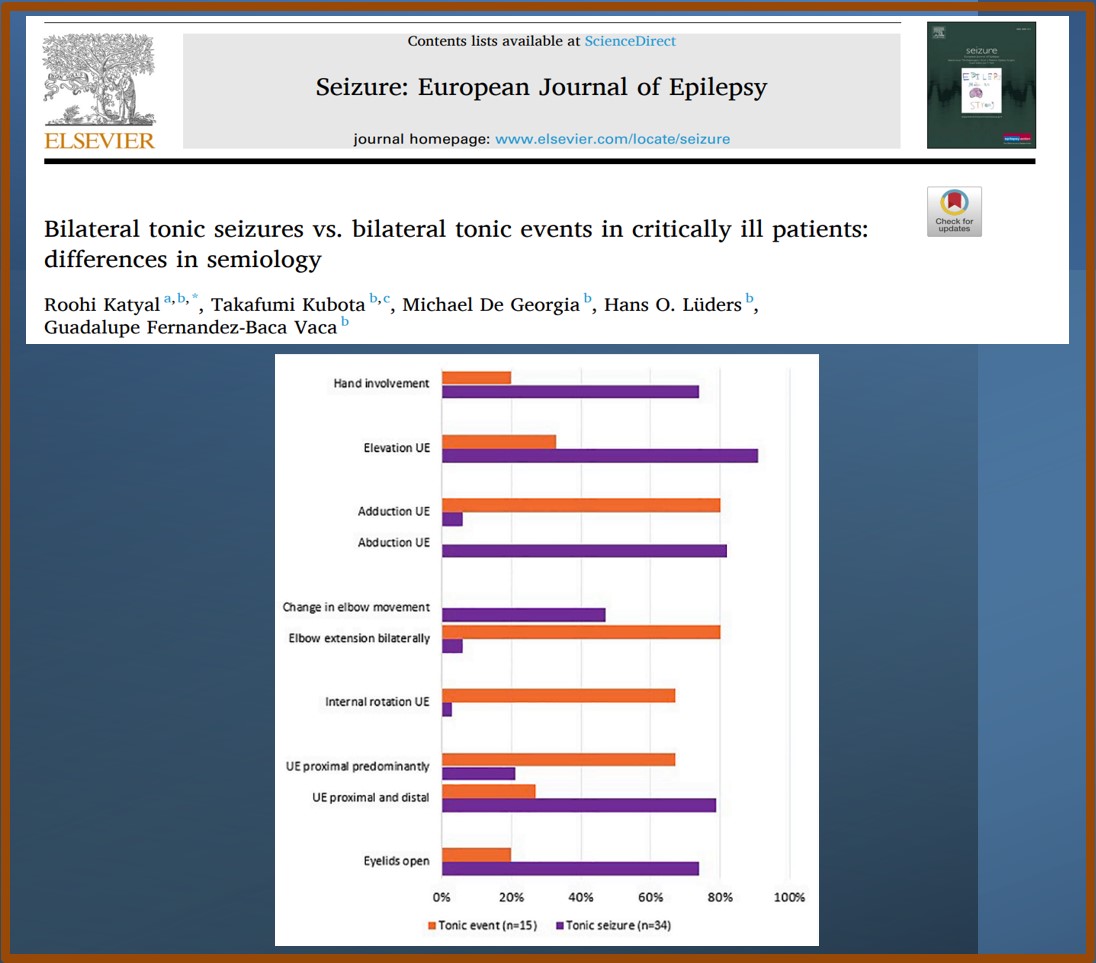The height and width of the screenshot is (963, 1096).
Task: Click the orange Internal rotation UE bar
Action: coord(558,696)
